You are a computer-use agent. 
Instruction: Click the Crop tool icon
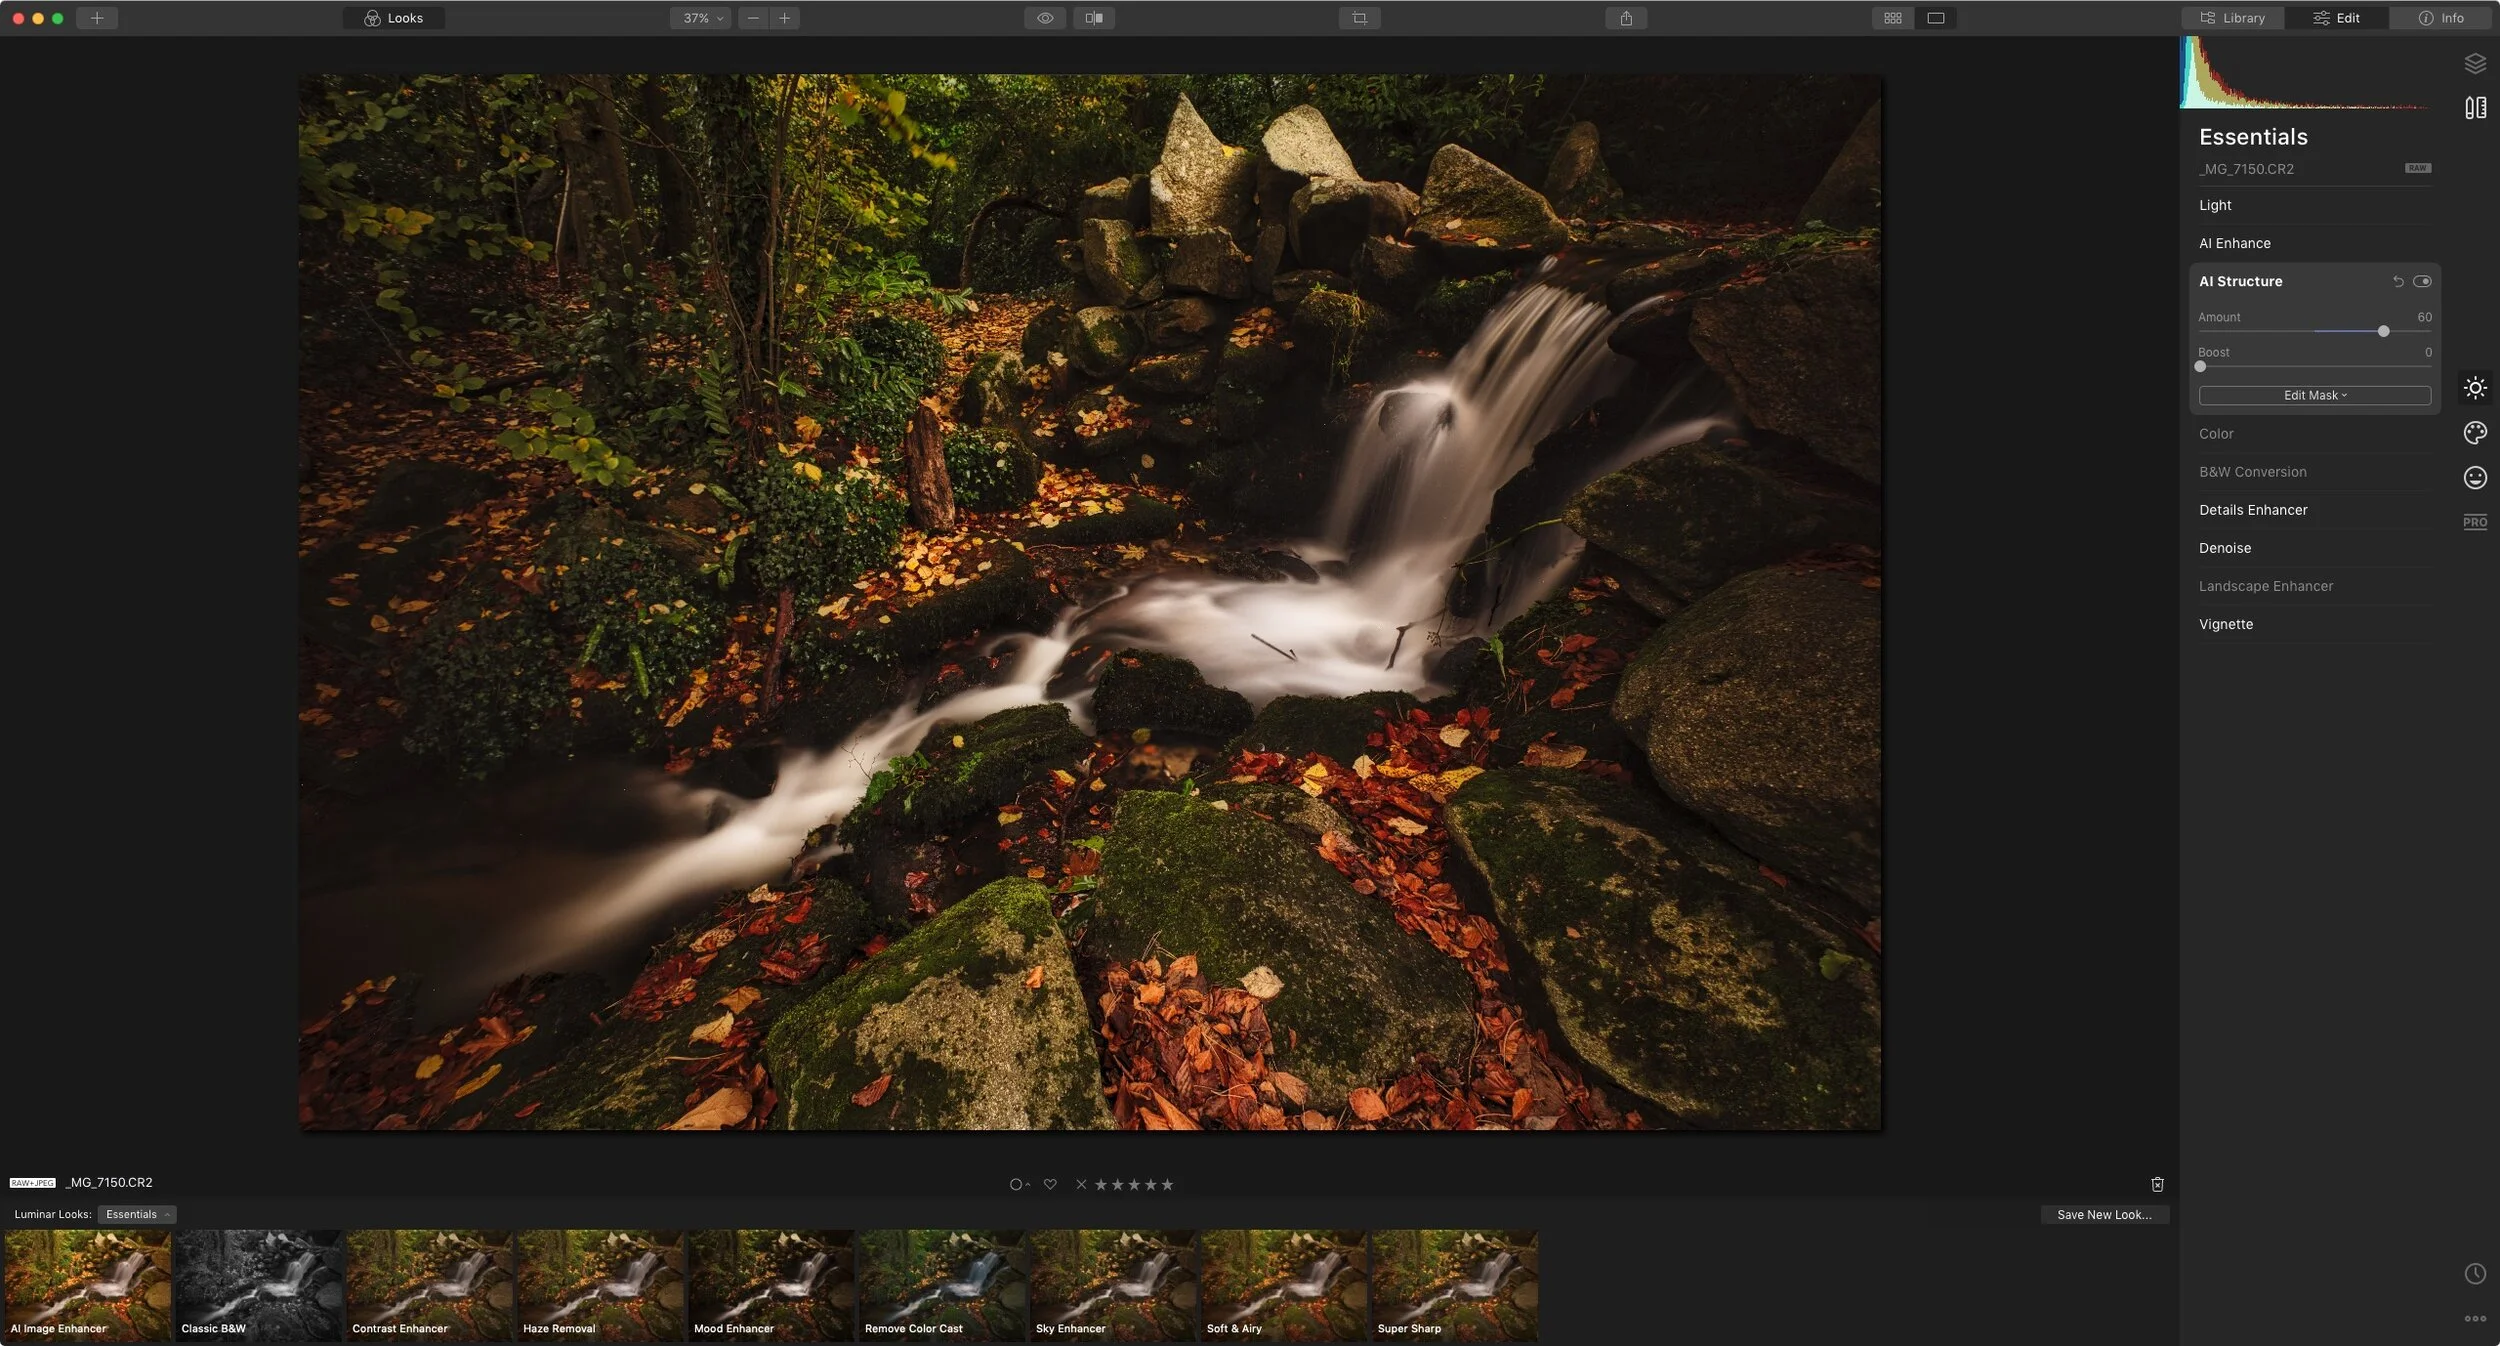1359,18
